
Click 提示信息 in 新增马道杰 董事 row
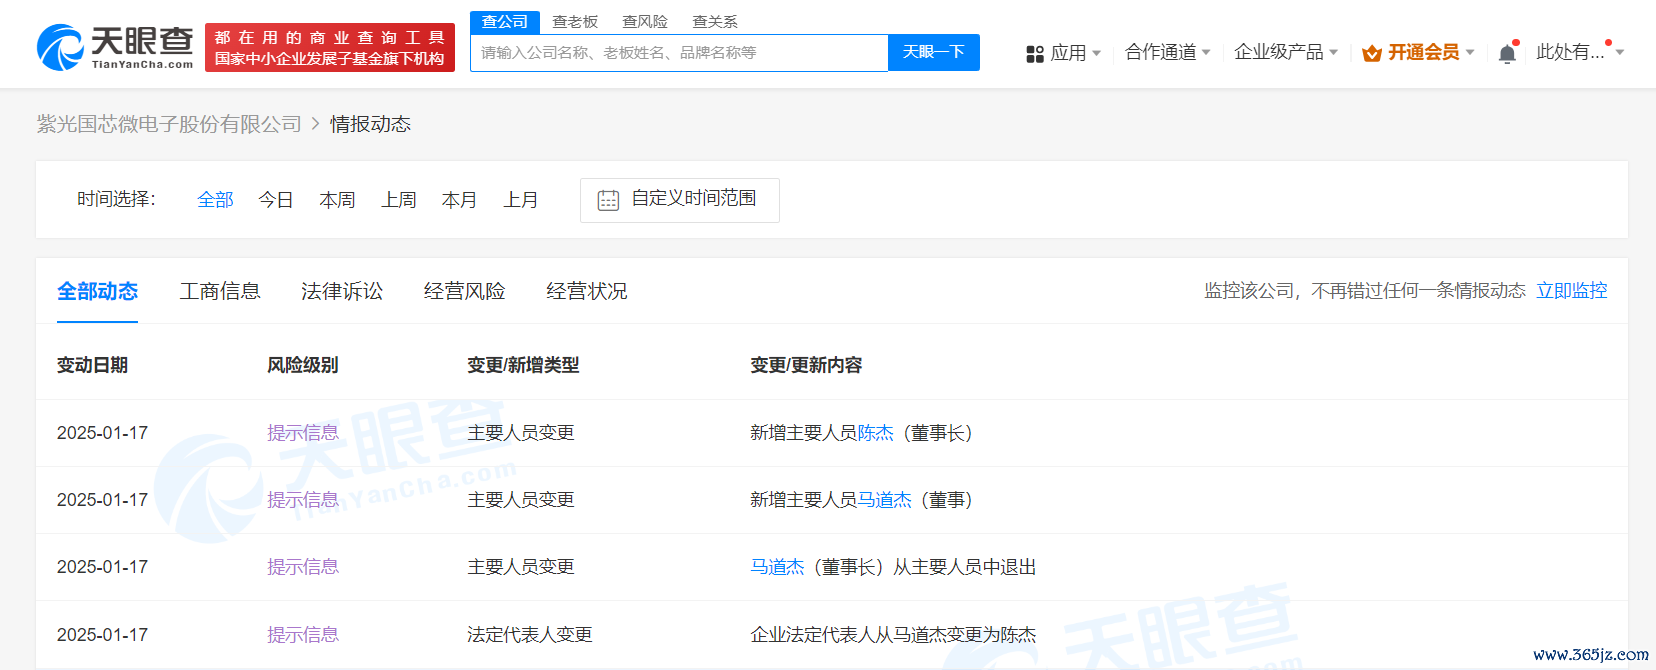303,500
